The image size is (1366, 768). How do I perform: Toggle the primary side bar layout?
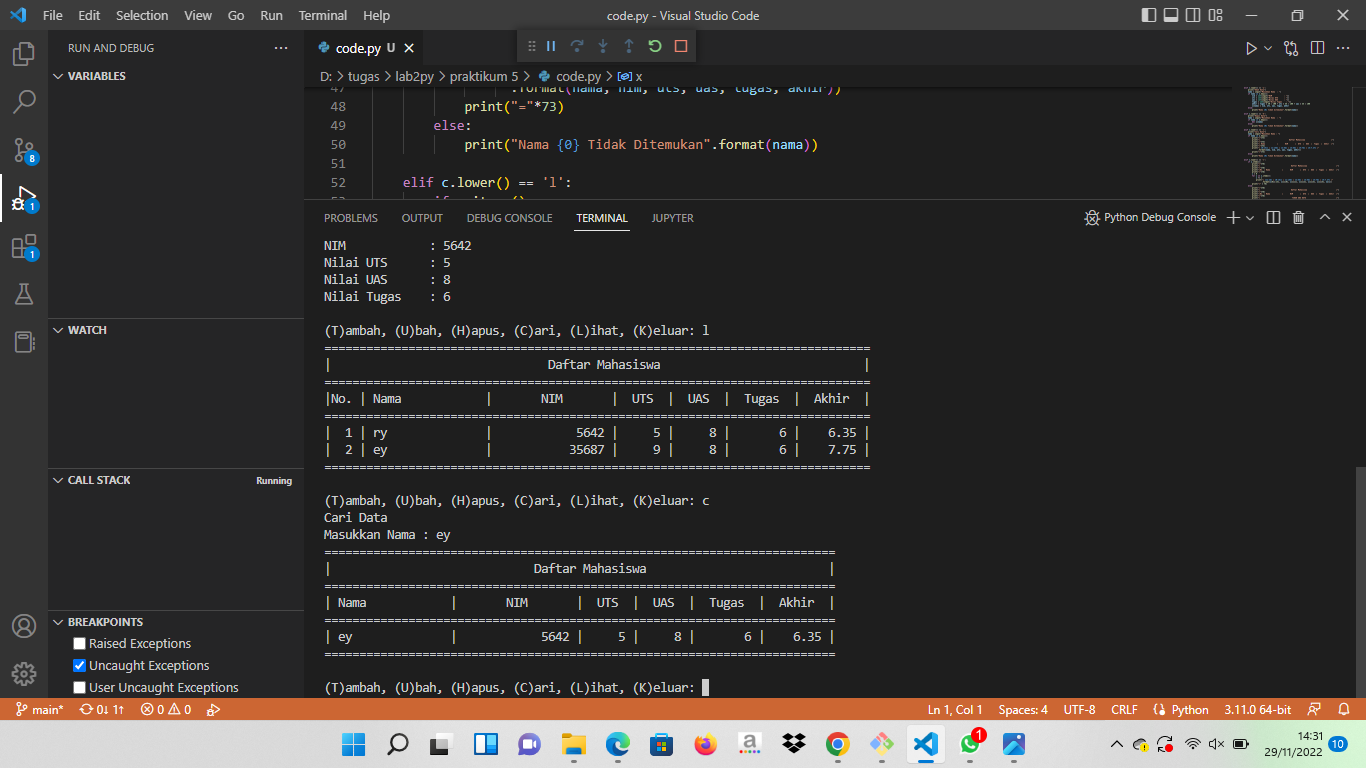[x=1149, y=15]
